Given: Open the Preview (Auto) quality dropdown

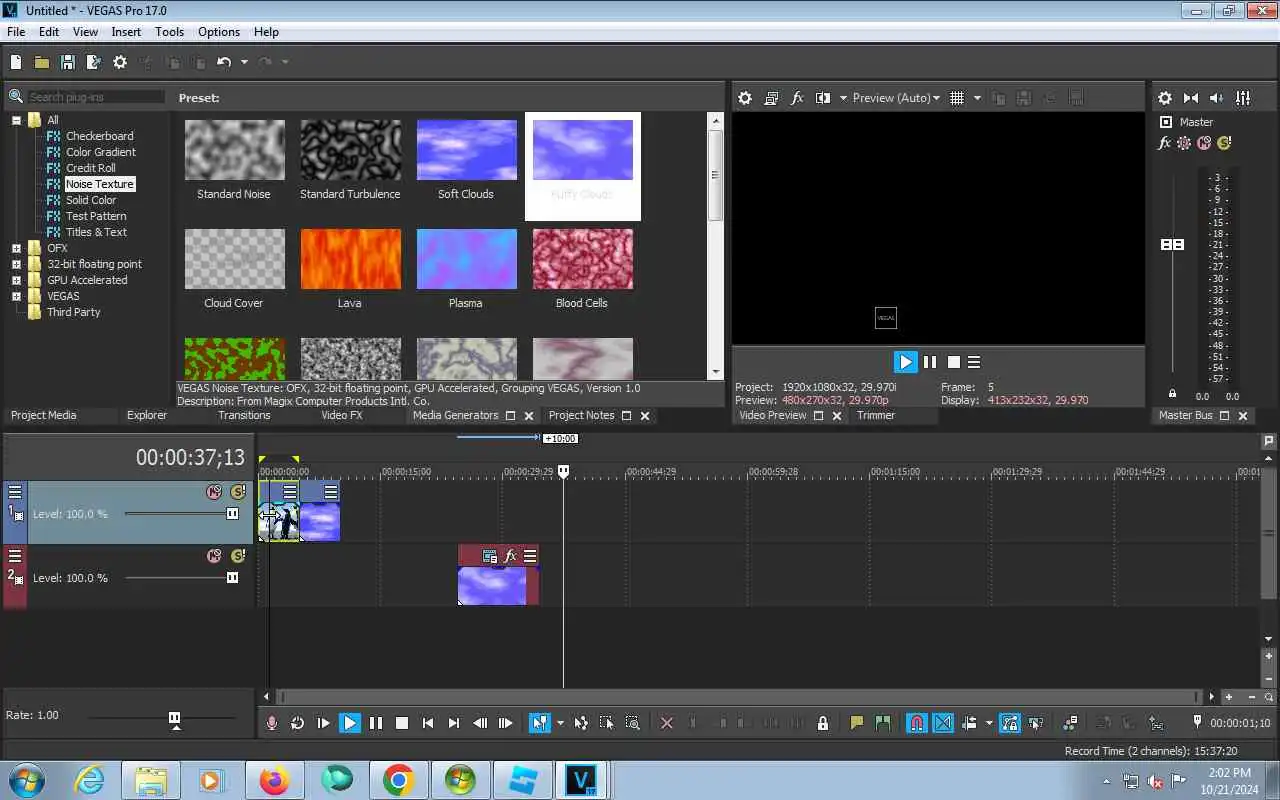Looking at the screenshot, I should click(x=896, y=98).
